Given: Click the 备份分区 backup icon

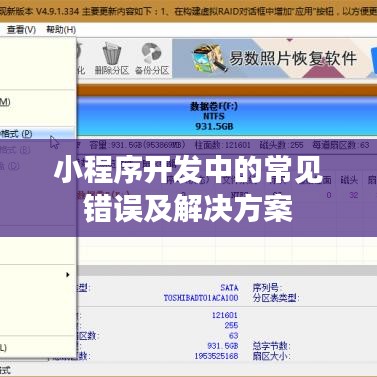Looking at the screenshot, I should pyautogui.click(x=151, y=53).
